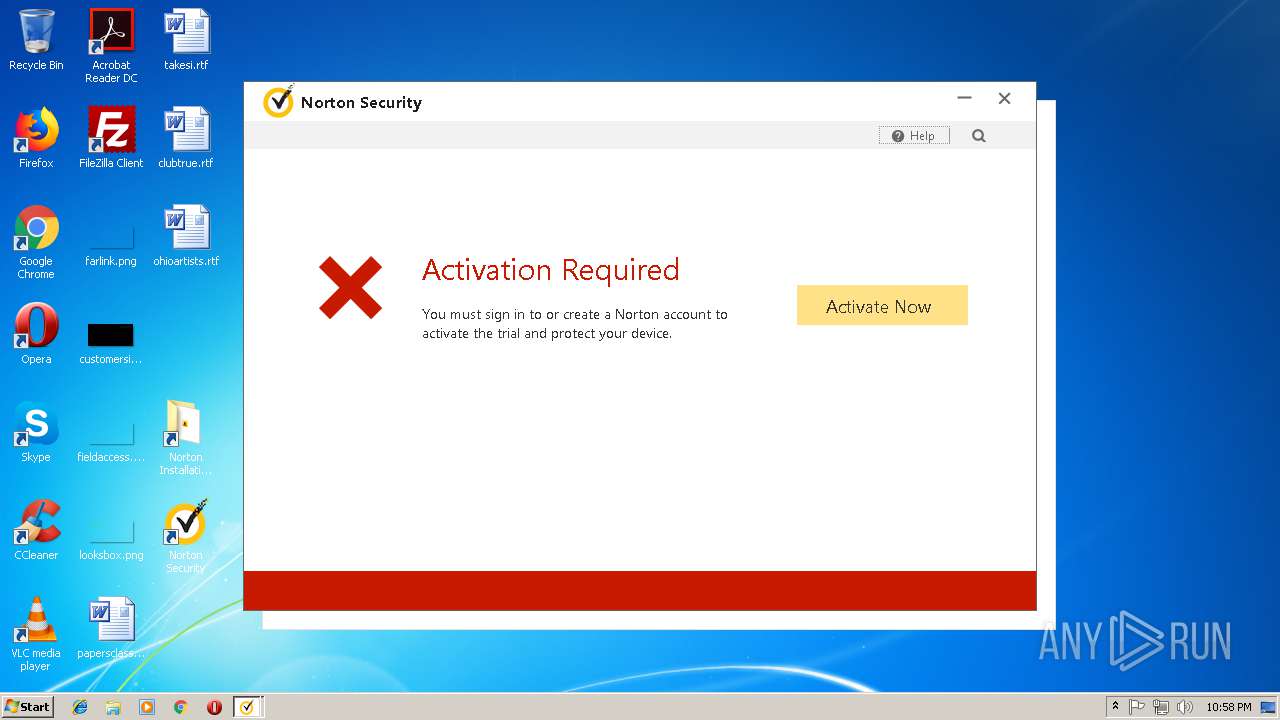Viewport: 1280px width, 720px height.
Task: Click the red X activation status icon
Action: coord(350,288)
